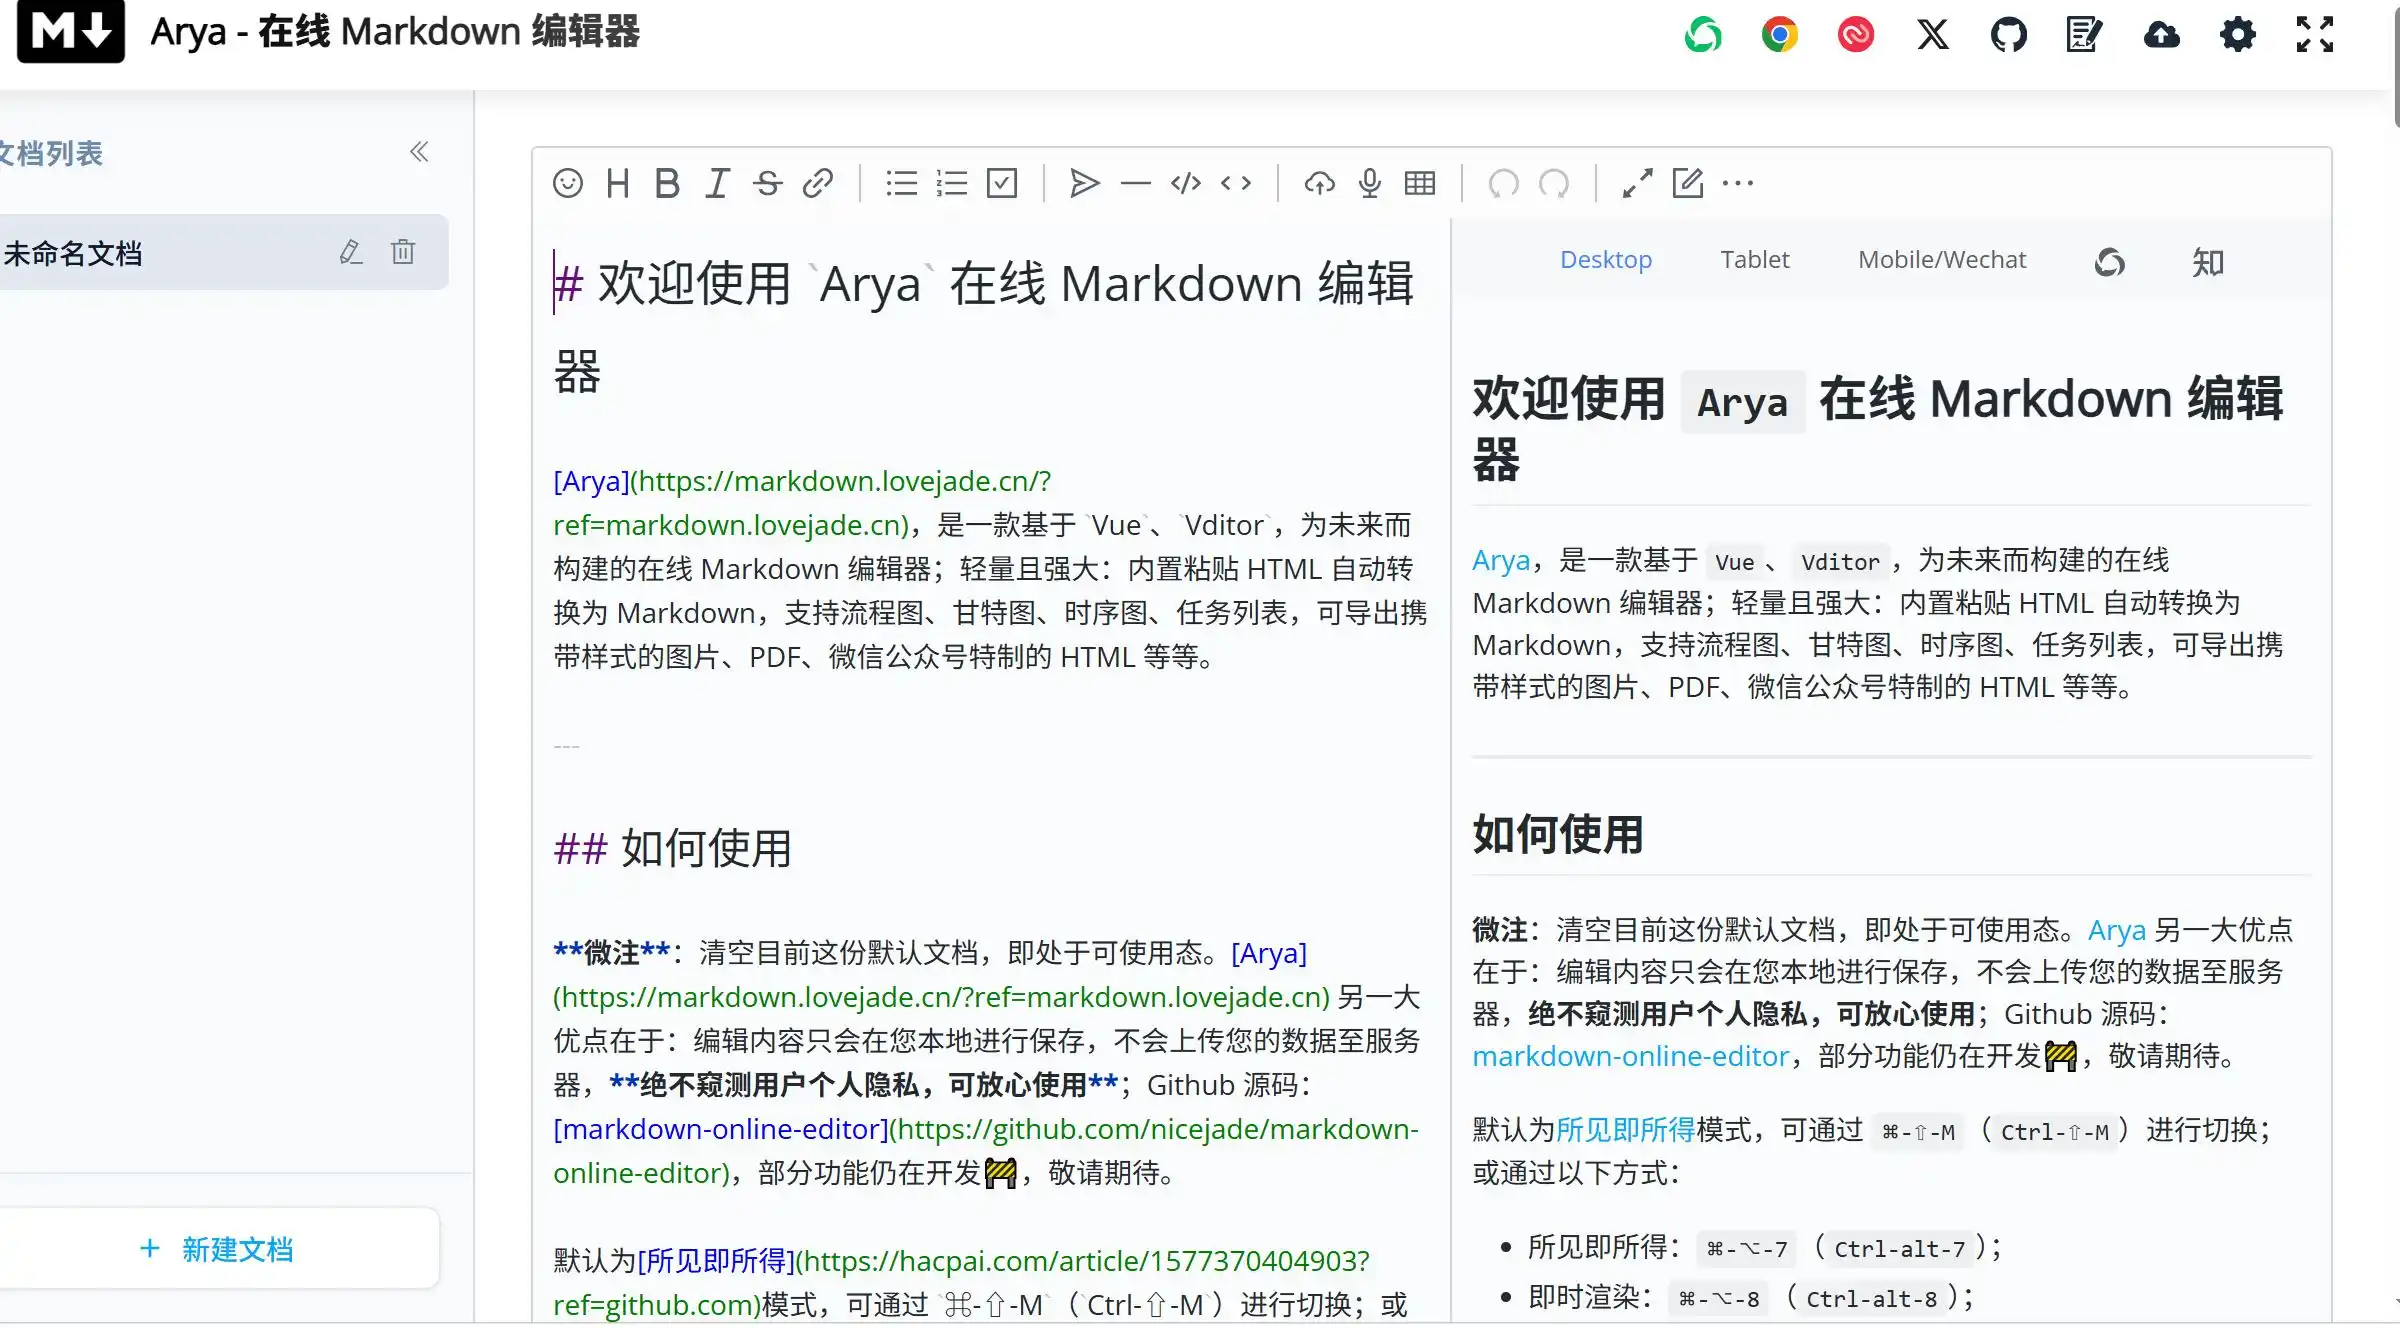Viewport: 2400px width, 1329px height.
Task: Apply strikethrough formatting
Action: pyautogui.click(x=767, y=183)
